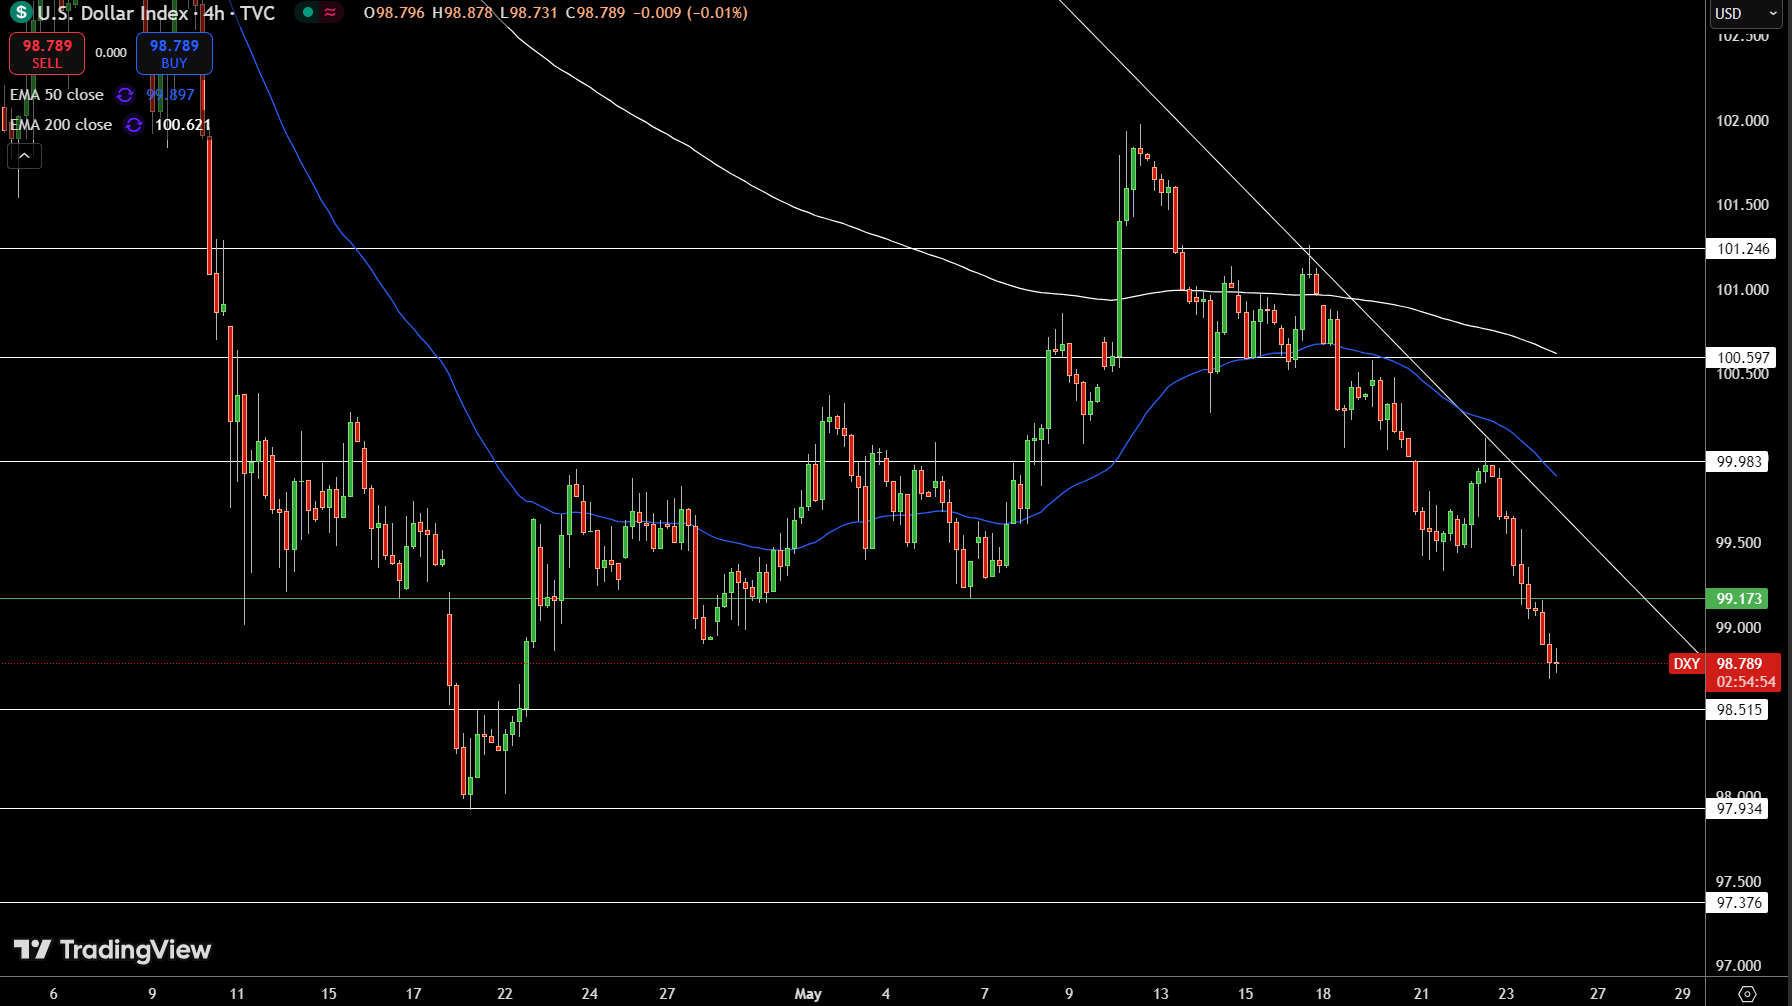Screen dimensions: 1792x1006
Task: Select the green 99.173 price label
Action: pos(1738,599)
